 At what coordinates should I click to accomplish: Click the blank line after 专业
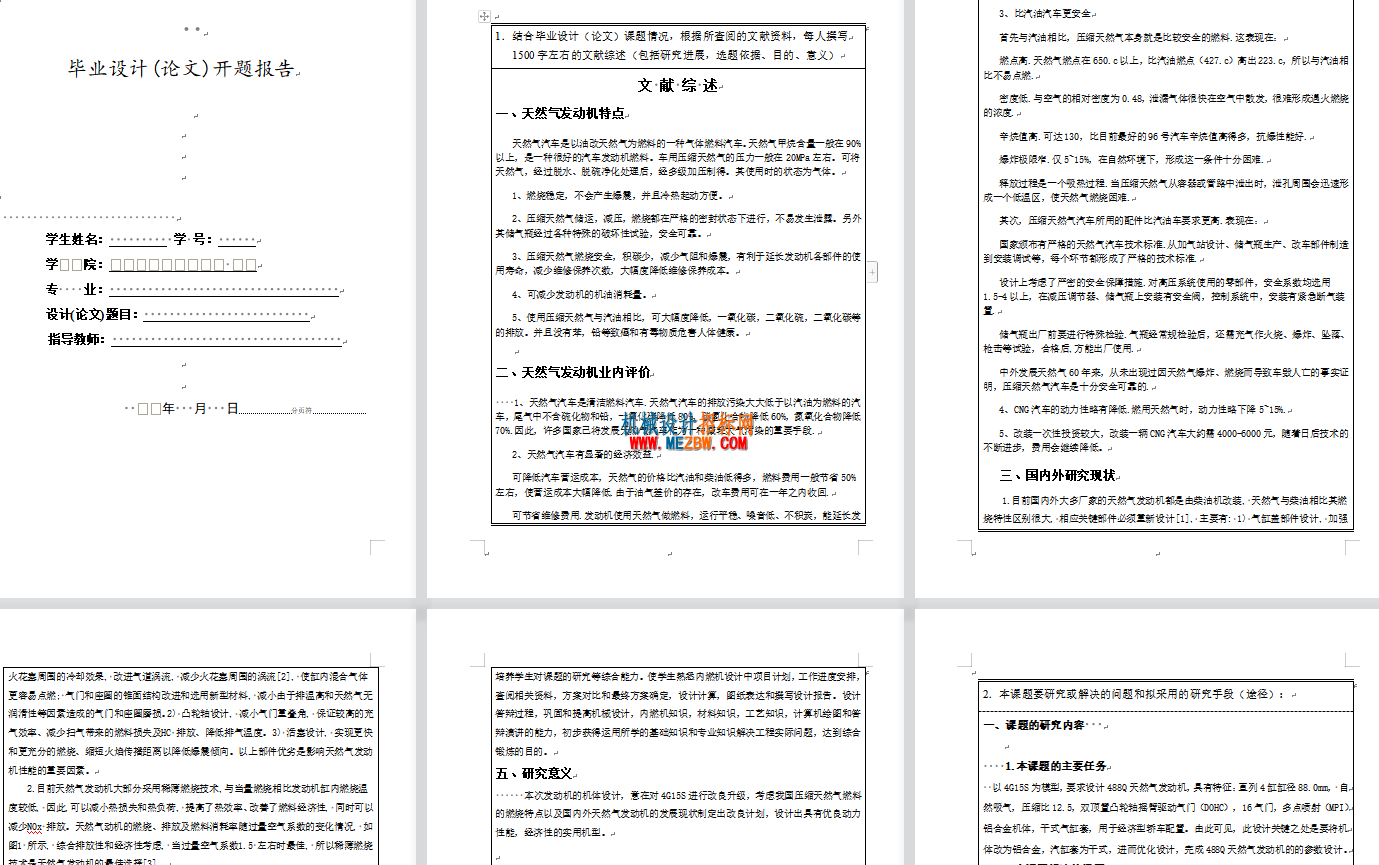coord(224,291)
